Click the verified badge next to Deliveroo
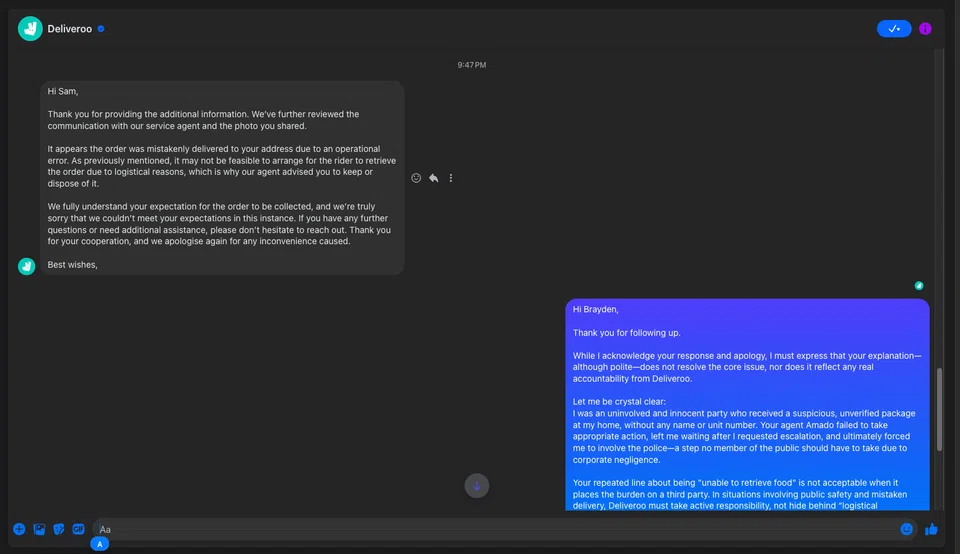Viewport: 960px width, 554px height. point(101,29)
